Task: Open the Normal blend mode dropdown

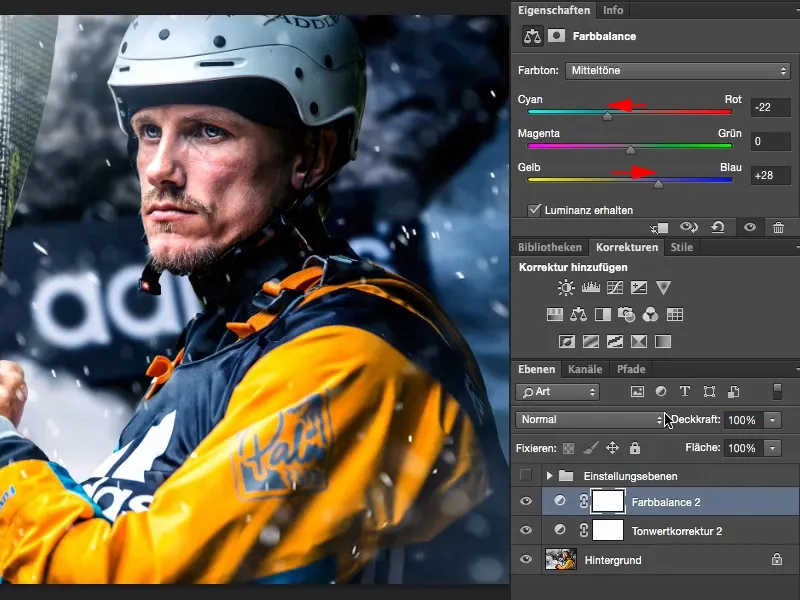Action: (590, 420)
